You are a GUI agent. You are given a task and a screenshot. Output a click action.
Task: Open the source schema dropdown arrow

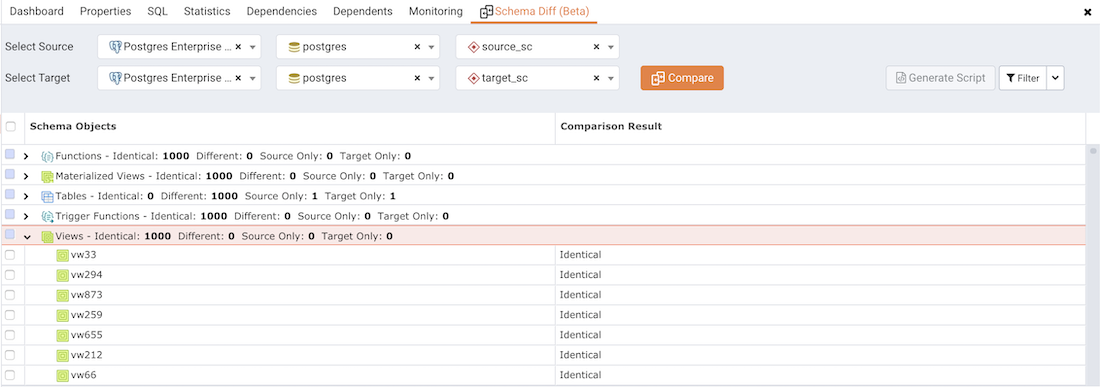click(x=611, y=48)
